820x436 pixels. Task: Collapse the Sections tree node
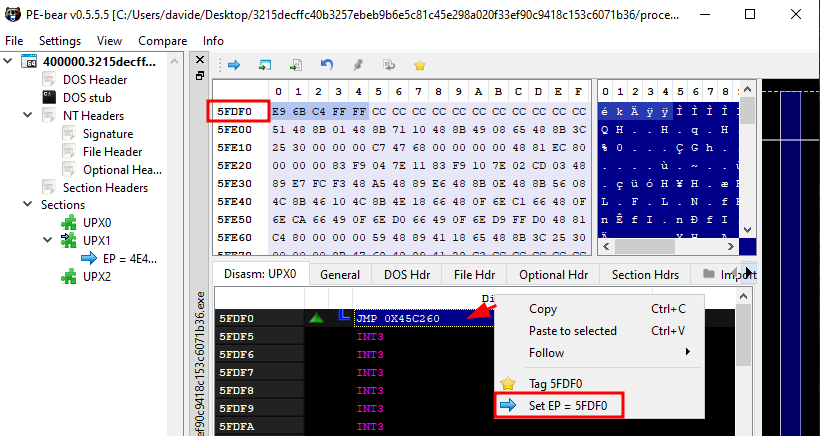coord(9,205)
